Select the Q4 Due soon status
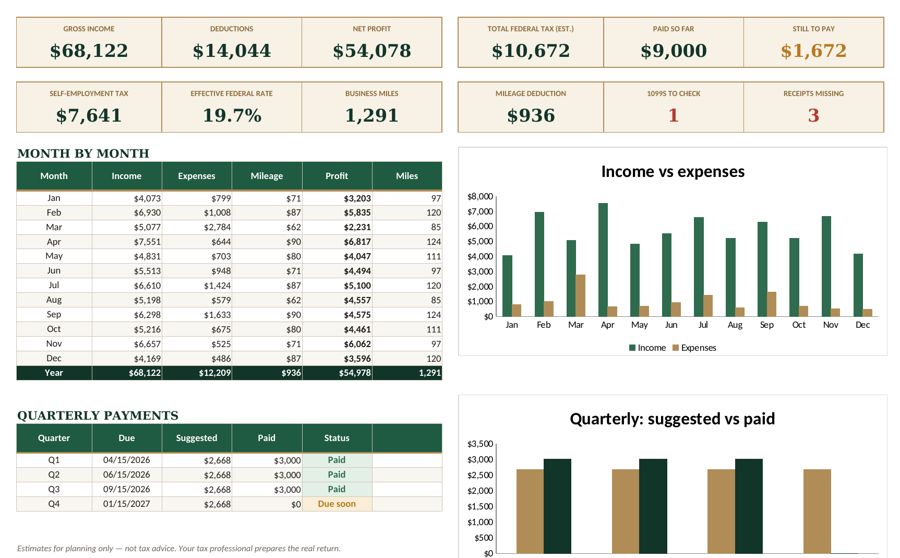This screenshot has width=900, height=558. (x=337, y=504)
